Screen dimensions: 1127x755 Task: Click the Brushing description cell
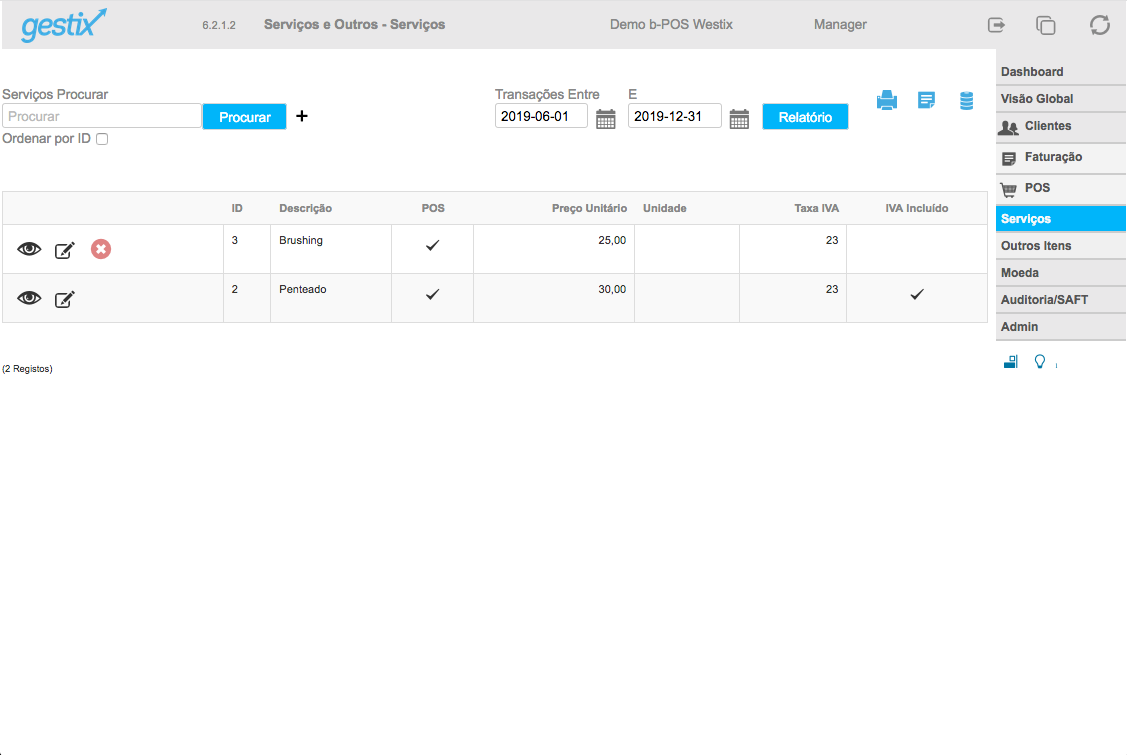click(331, 249)
